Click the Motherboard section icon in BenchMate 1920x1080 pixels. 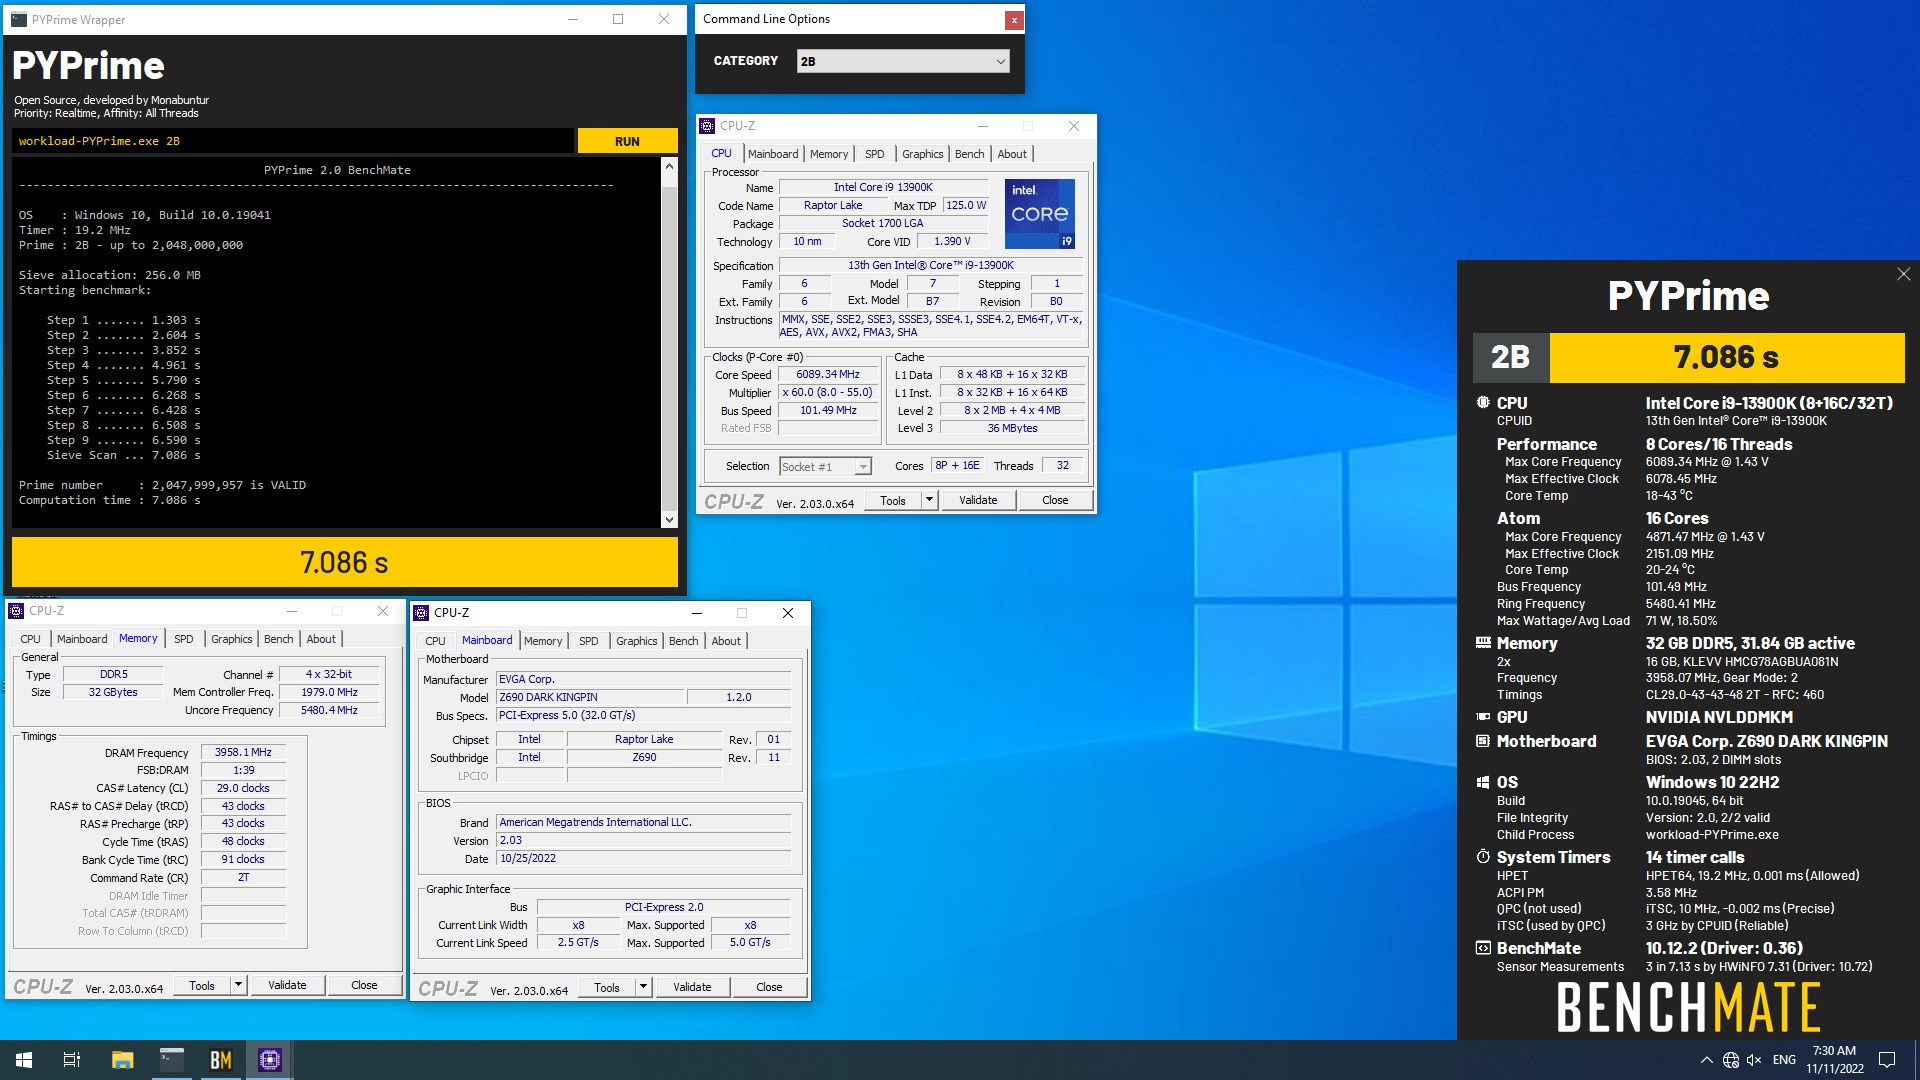(1483, 741)
